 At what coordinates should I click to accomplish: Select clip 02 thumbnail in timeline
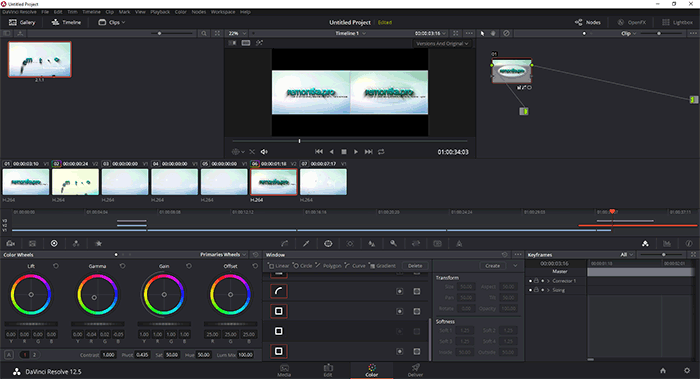(x=75, y=182)
